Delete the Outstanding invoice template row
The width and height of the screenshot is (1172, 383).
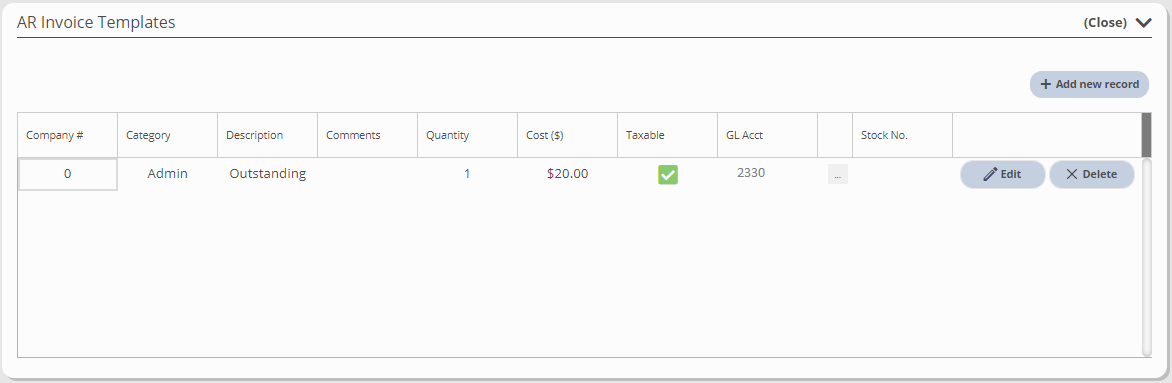1092,174
